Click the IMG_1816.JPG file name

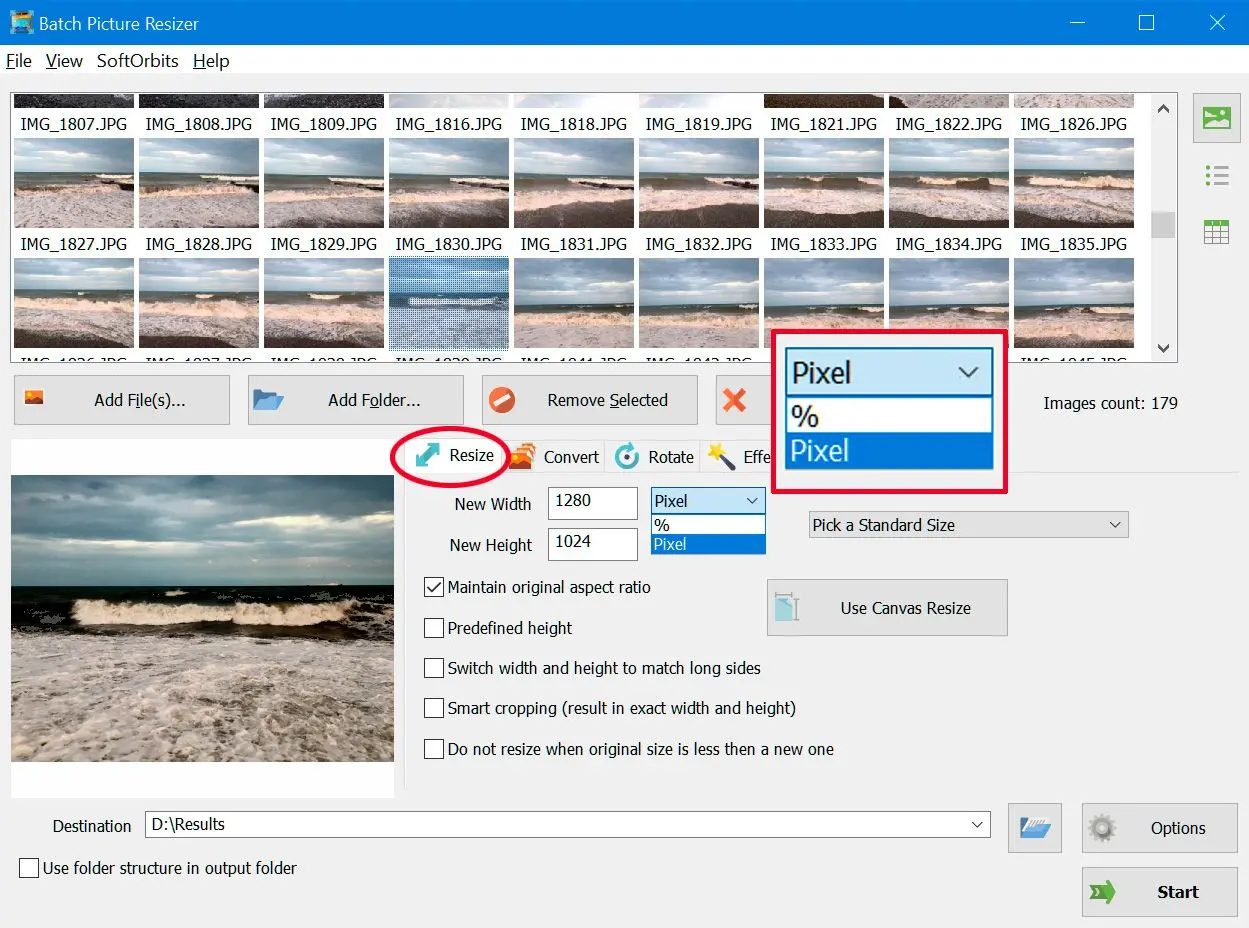click(x=449, y=124)
